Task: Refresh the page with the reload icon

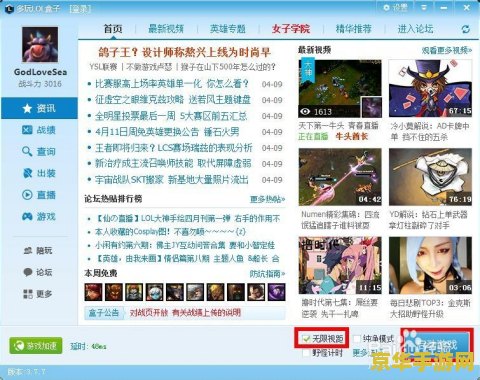Action: coord(466,29)
